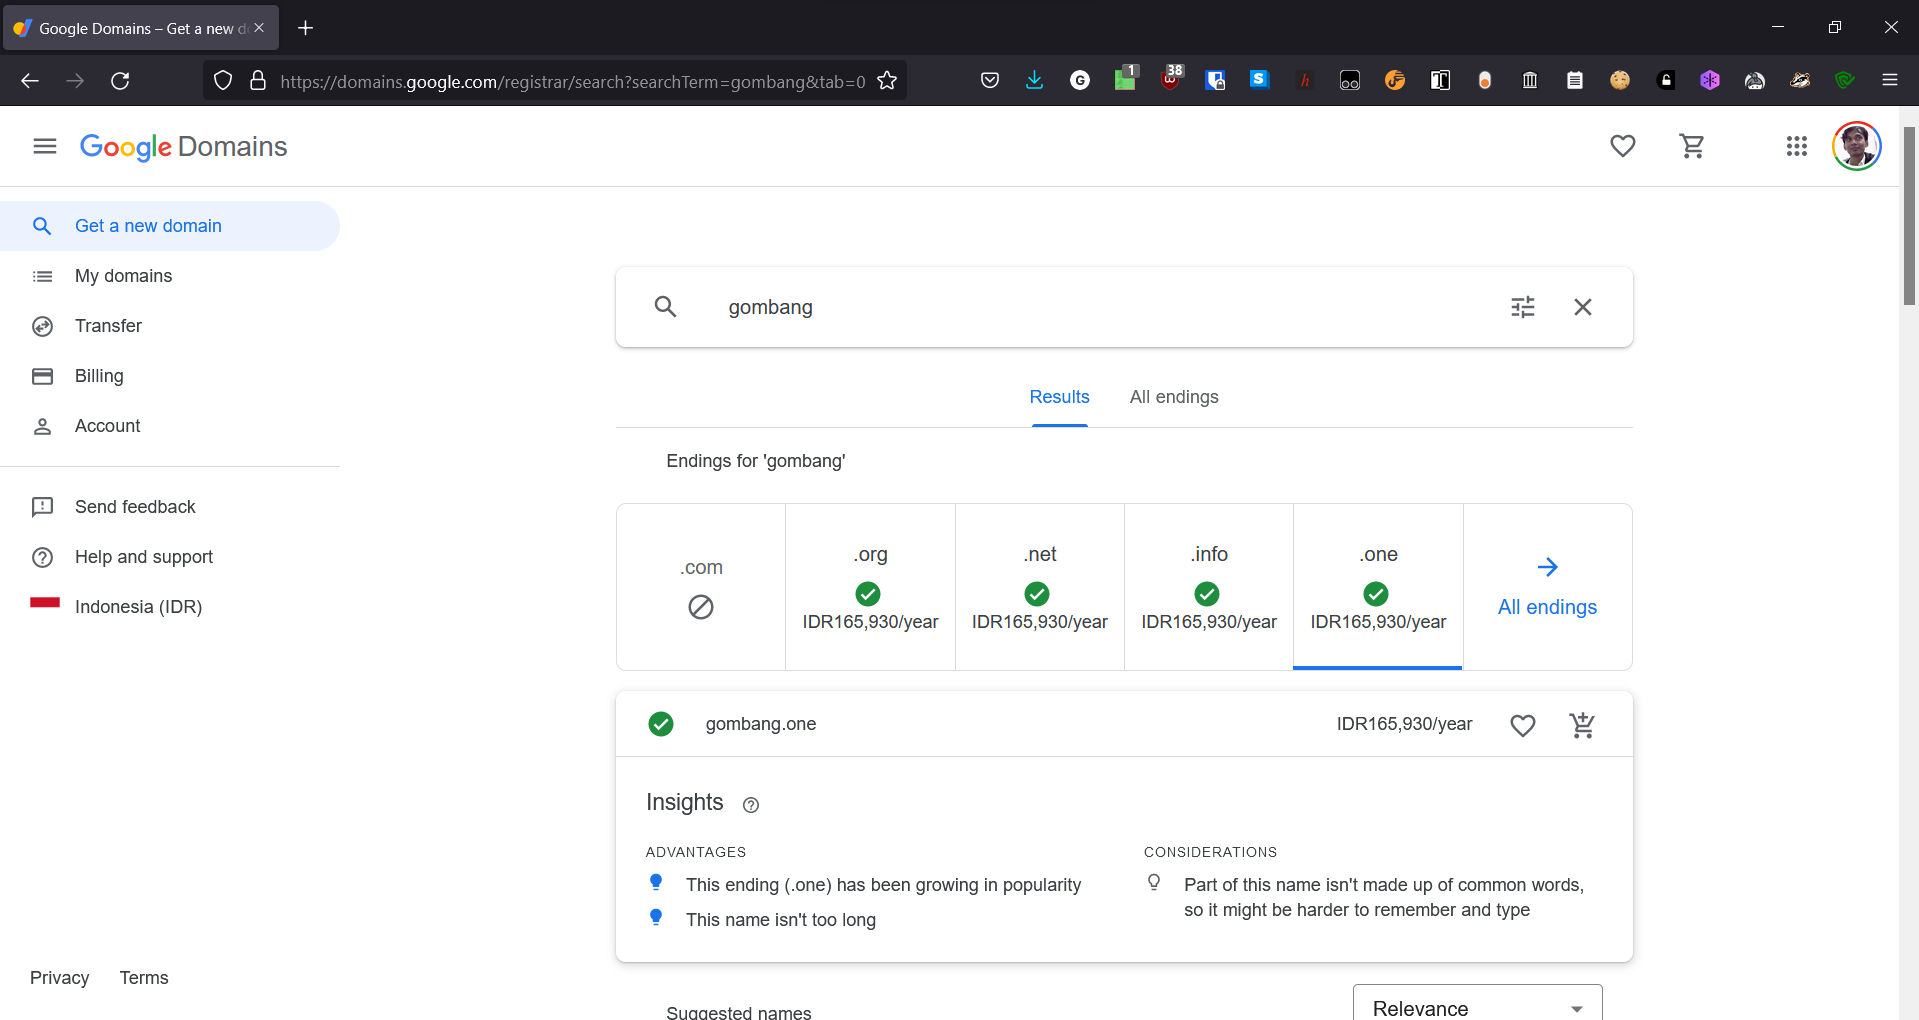This screenshot has height=1020, width=1919.
Task: Click the reader/columns extension icon
Action: (1440, 80)
